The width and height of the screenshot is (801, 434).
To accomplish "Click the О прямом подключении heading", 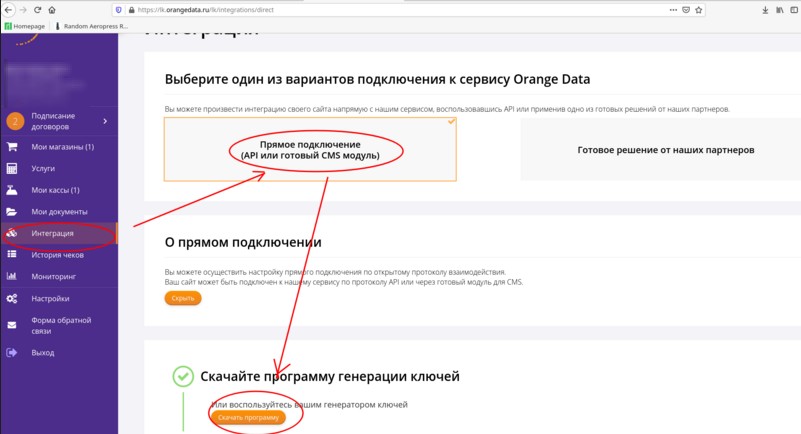I will point(243,242).
